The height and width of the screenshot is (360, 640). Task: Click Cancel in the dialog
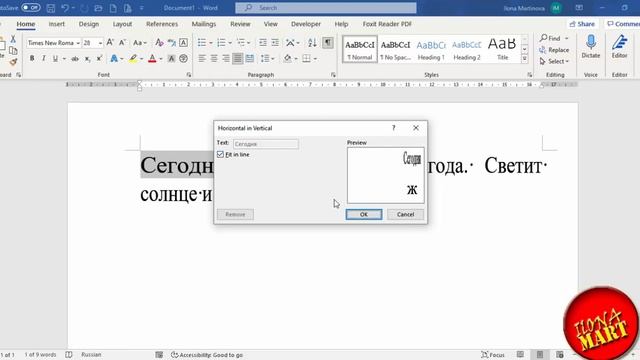[x=405, y=214]
